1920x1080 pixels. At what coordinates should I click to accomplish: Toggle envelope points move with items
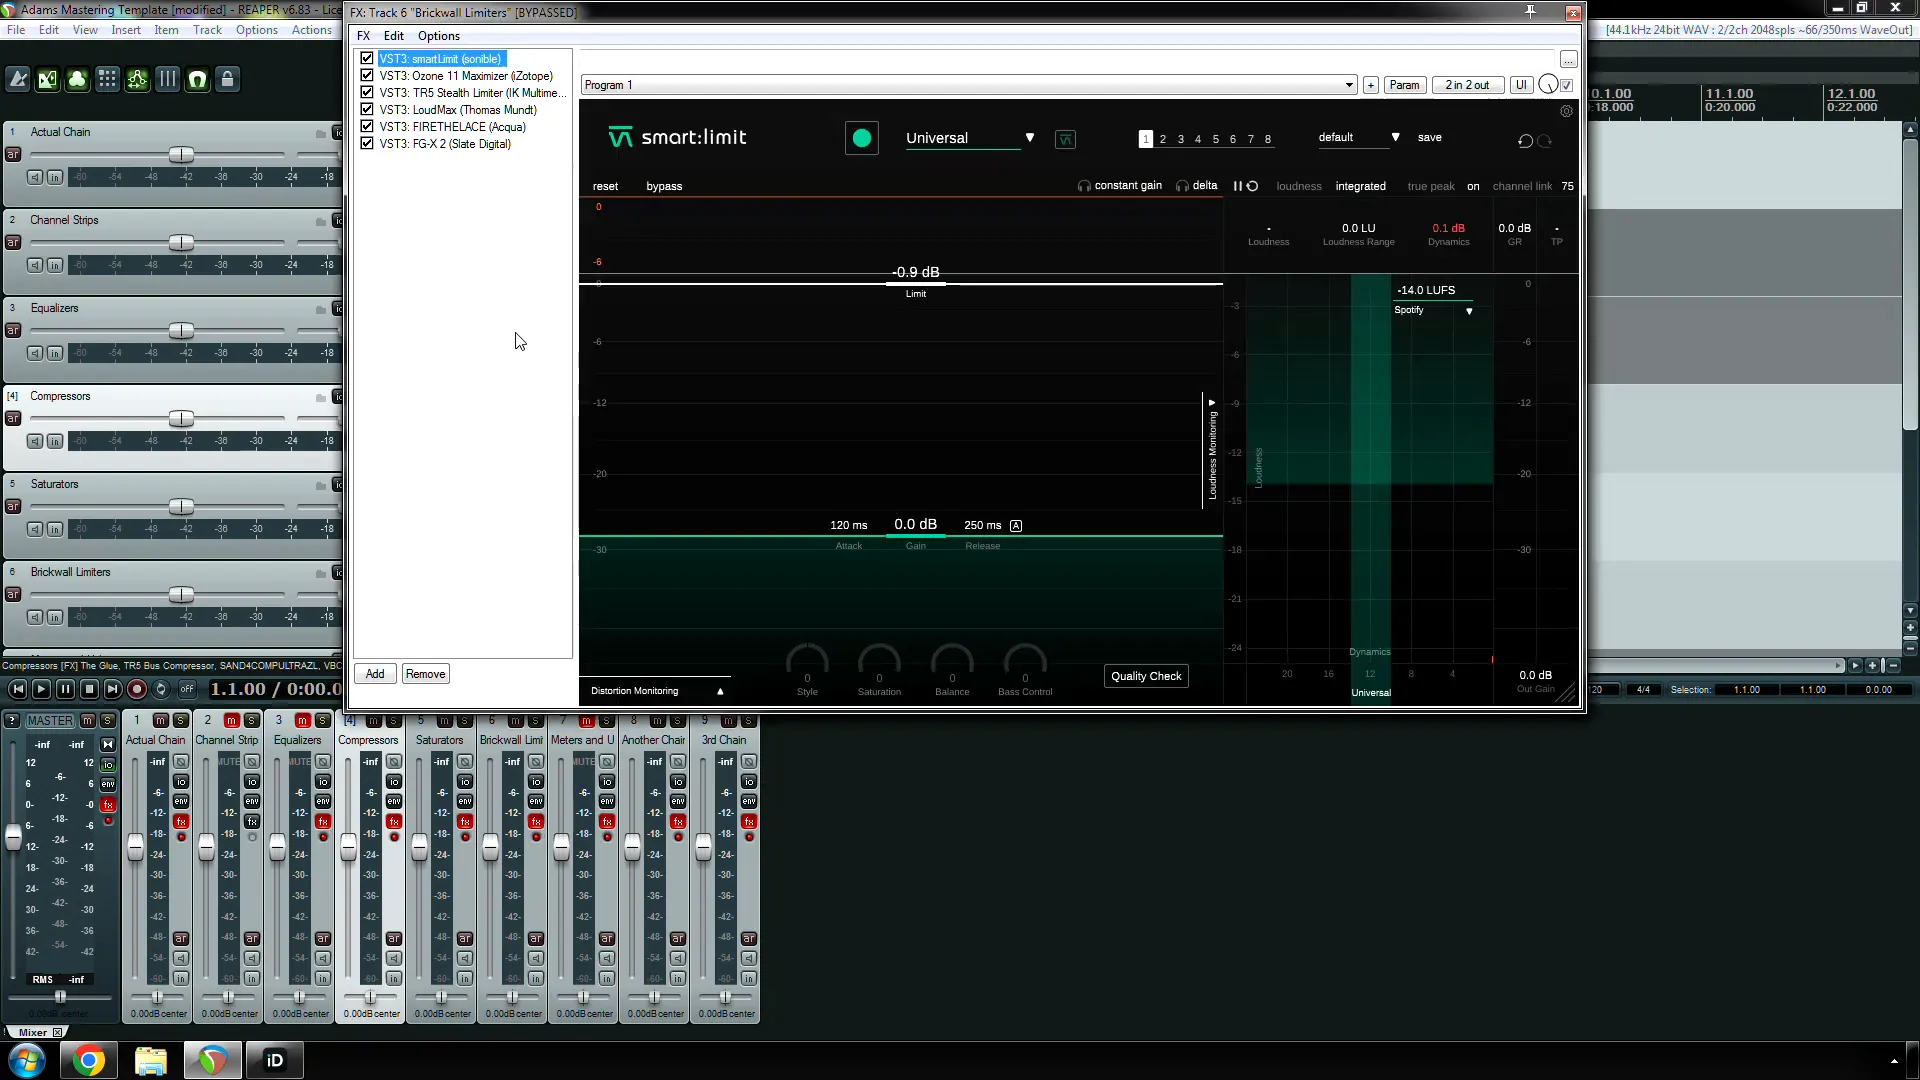tap(138, 79)
